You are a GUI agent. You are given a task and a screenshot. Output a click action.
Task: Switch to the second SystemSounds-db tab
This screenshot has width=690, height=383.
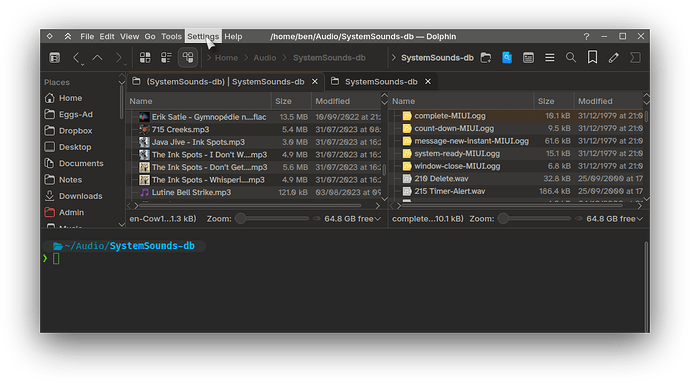pos(381,82)
